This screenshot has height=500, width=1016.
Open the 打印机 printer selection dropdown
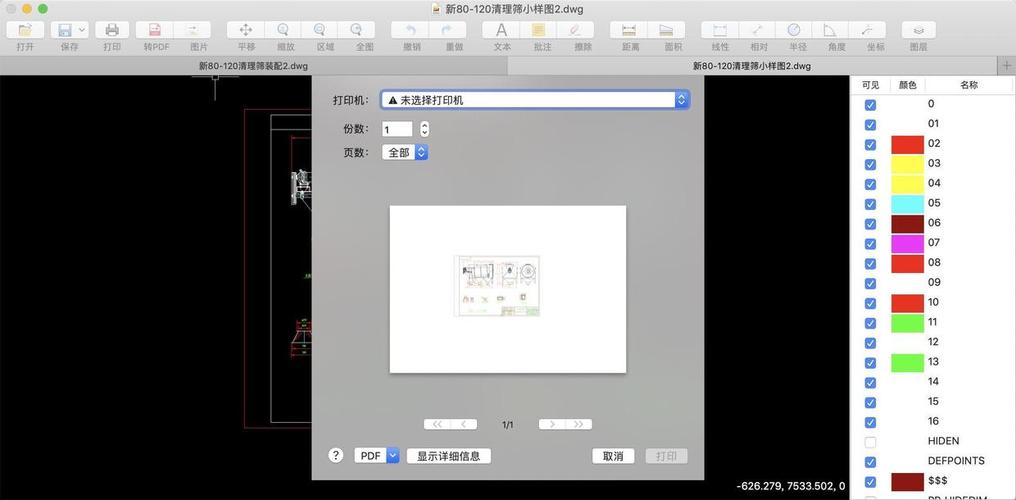(535, 100)
